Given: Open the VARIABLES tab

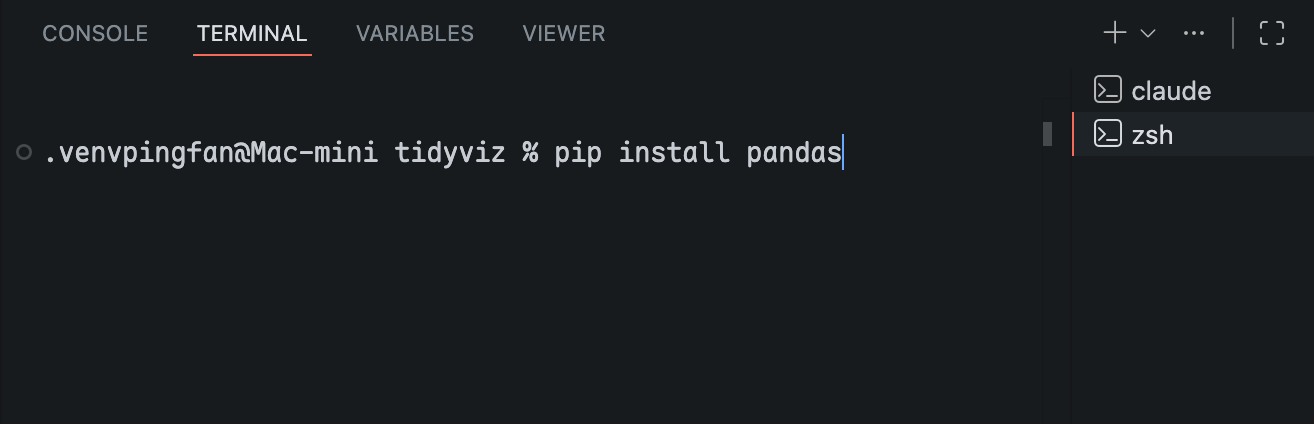Looking at the screenshot, I should [x=414, y=33].
